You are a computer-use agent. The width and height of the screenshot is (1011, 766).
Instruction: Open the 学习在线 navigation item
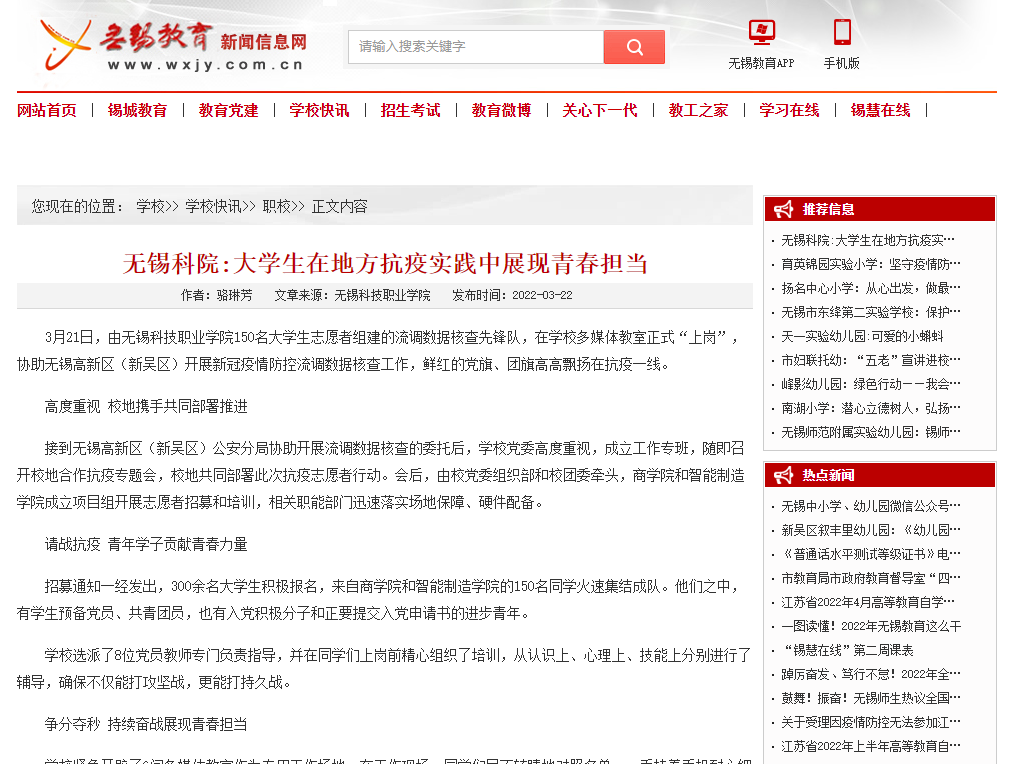[x=789, y=110]
